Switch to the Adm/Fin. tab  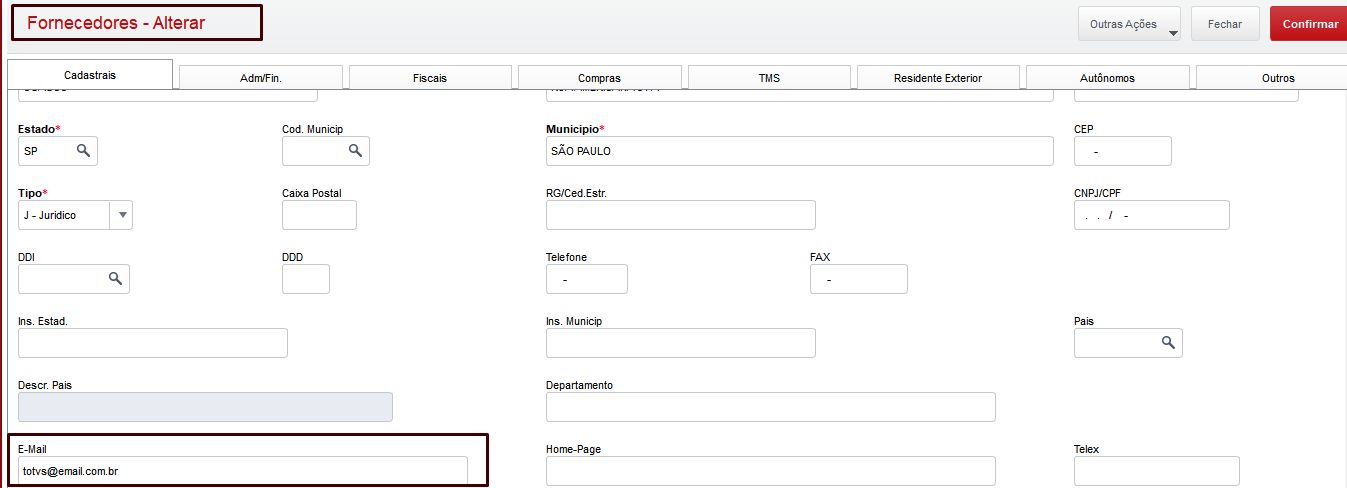[x=261, y=78]
